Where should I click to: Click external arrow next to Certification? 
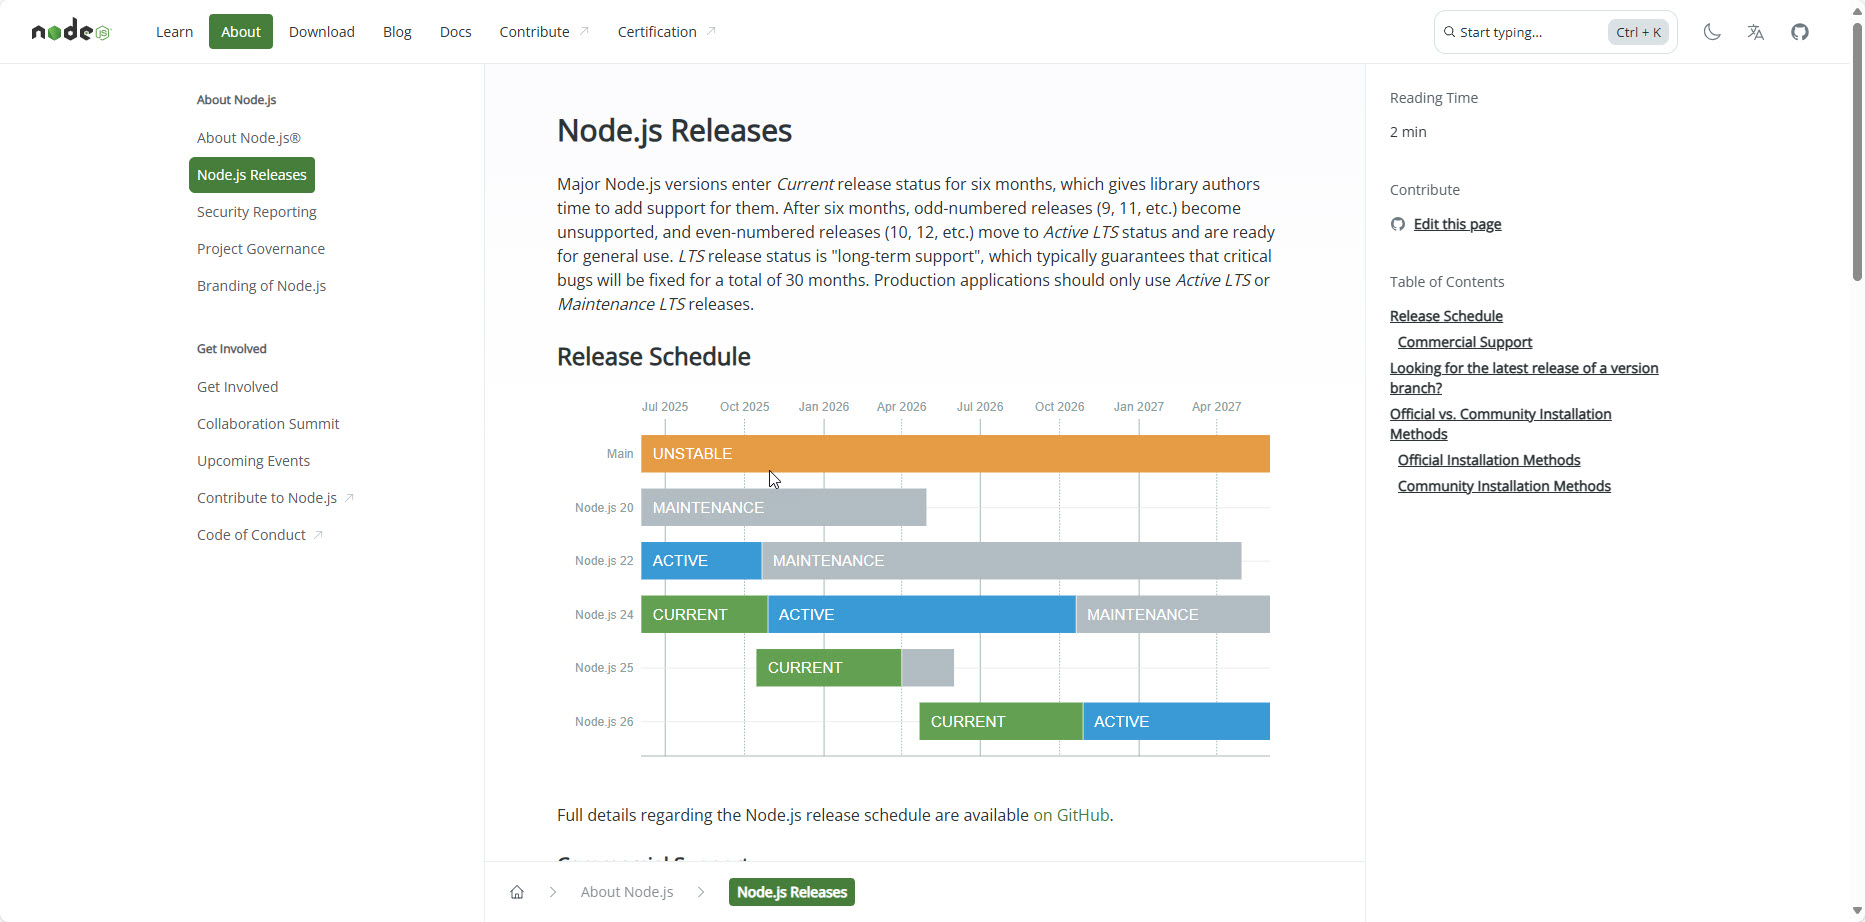pos(711,31)
